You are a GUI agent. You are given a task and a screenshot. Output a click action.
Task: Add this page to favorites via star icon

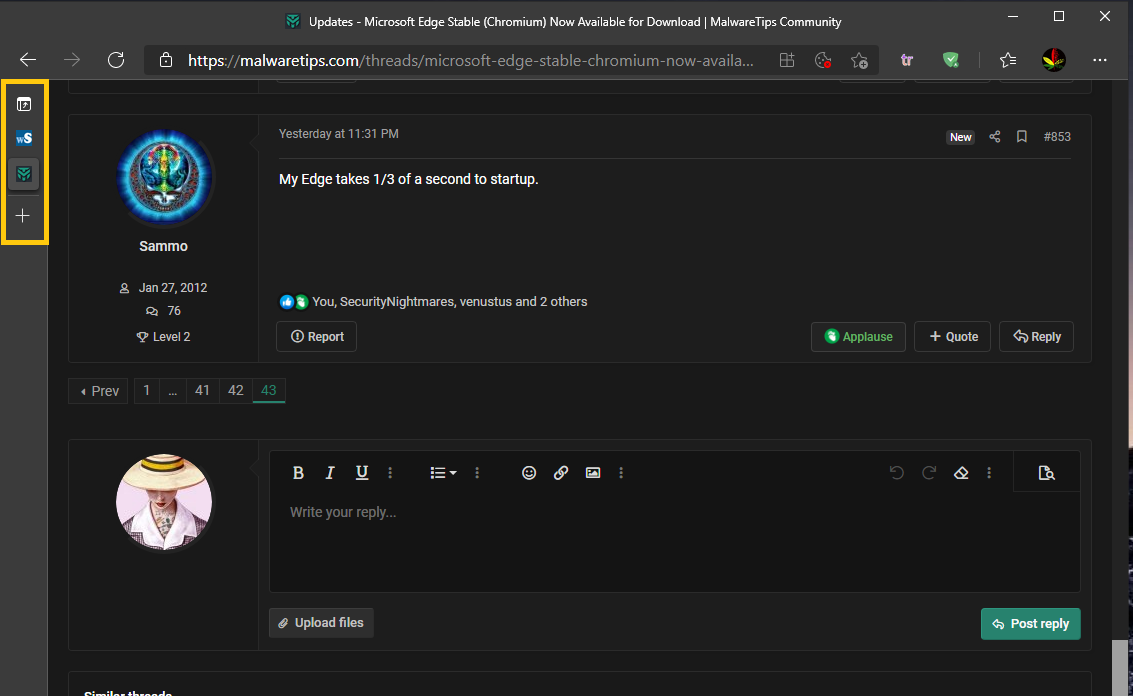(859, 60)
